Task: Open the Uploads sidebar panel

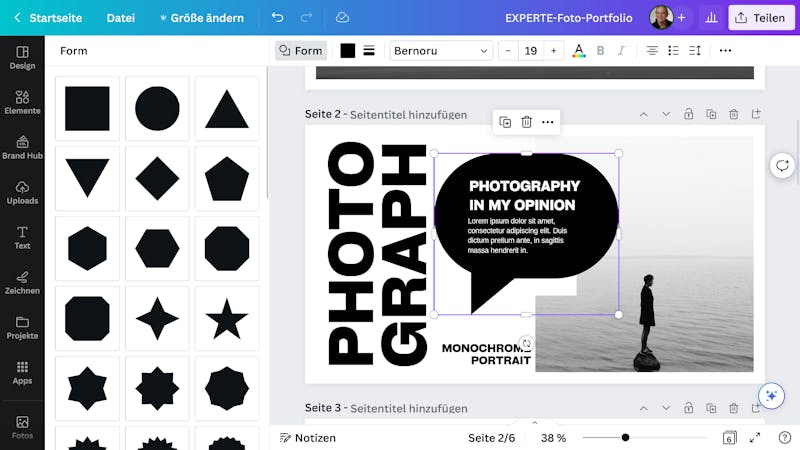Action: pyautogui.click(x=22, y=193)
